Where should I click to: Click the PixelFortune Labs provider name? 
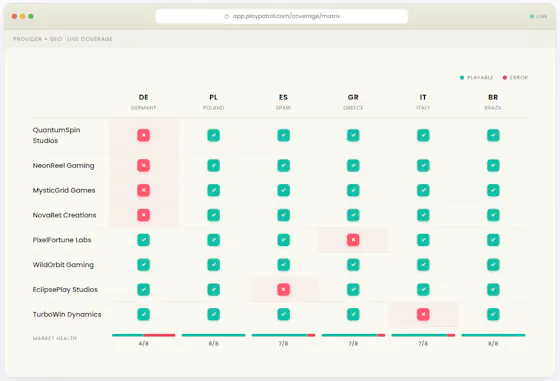tap(62, 240)
